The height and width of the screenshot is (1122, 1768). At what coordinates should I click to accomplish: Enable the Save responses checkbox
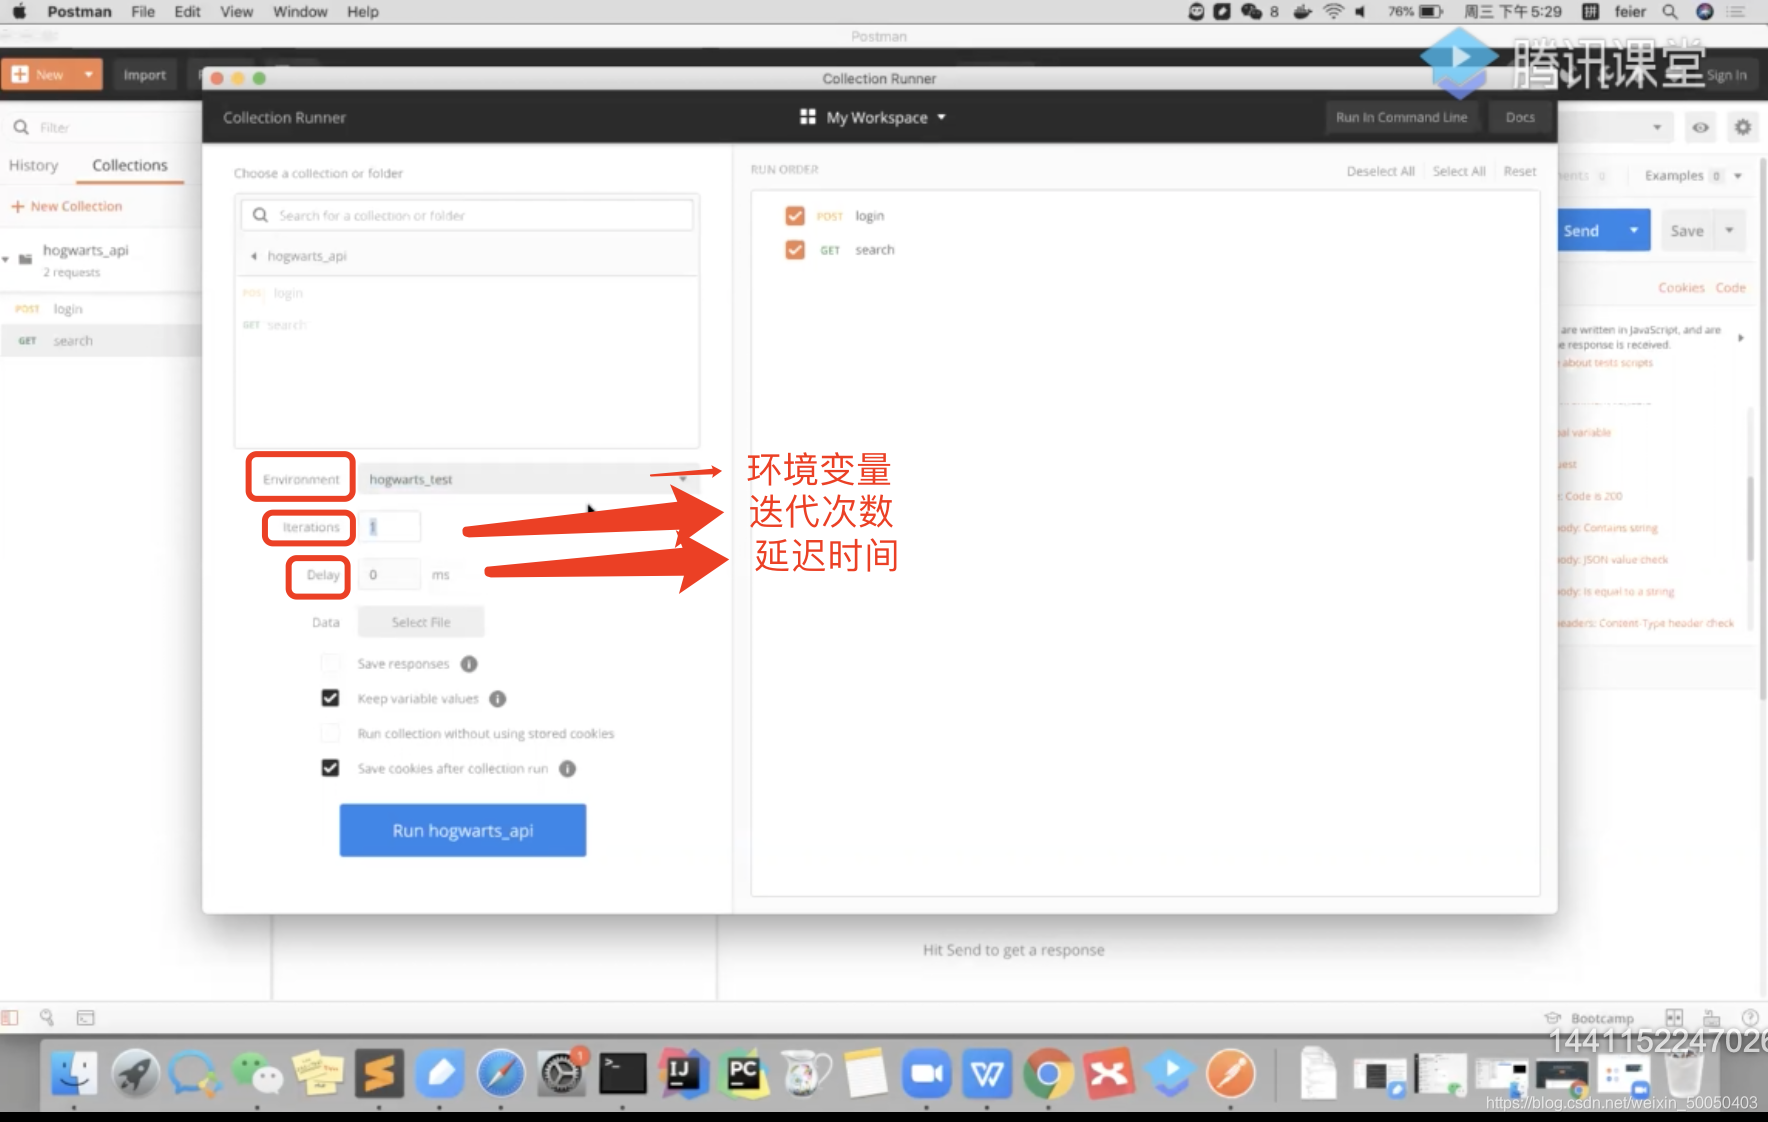click(x=330, y=664)
